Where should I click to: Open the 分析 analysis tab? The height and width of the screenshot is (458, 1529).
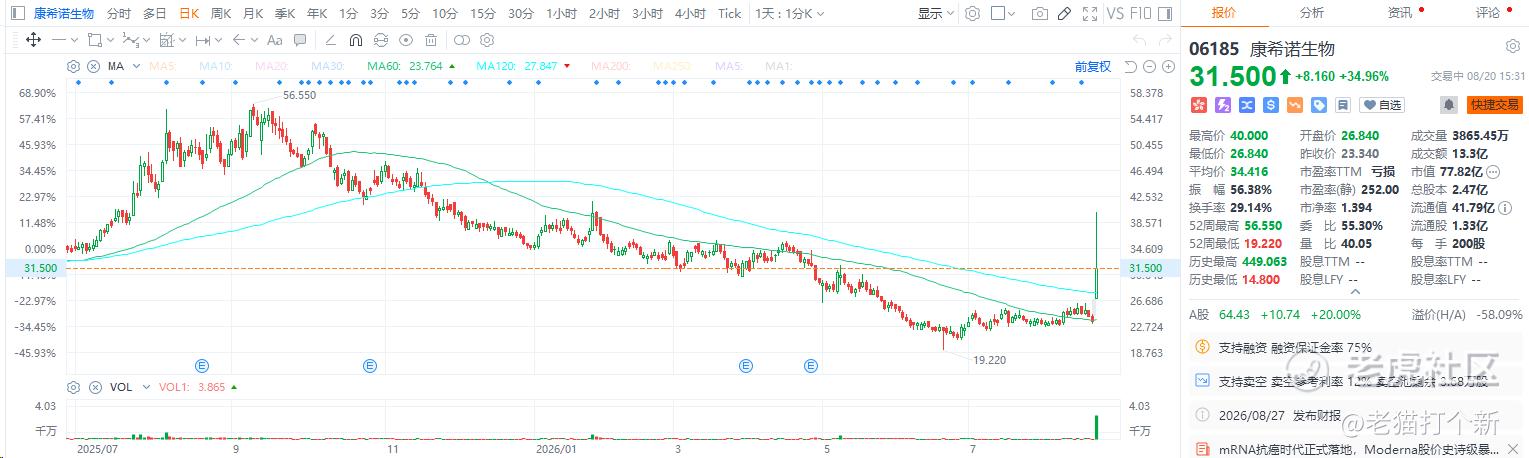point(1312,13)
